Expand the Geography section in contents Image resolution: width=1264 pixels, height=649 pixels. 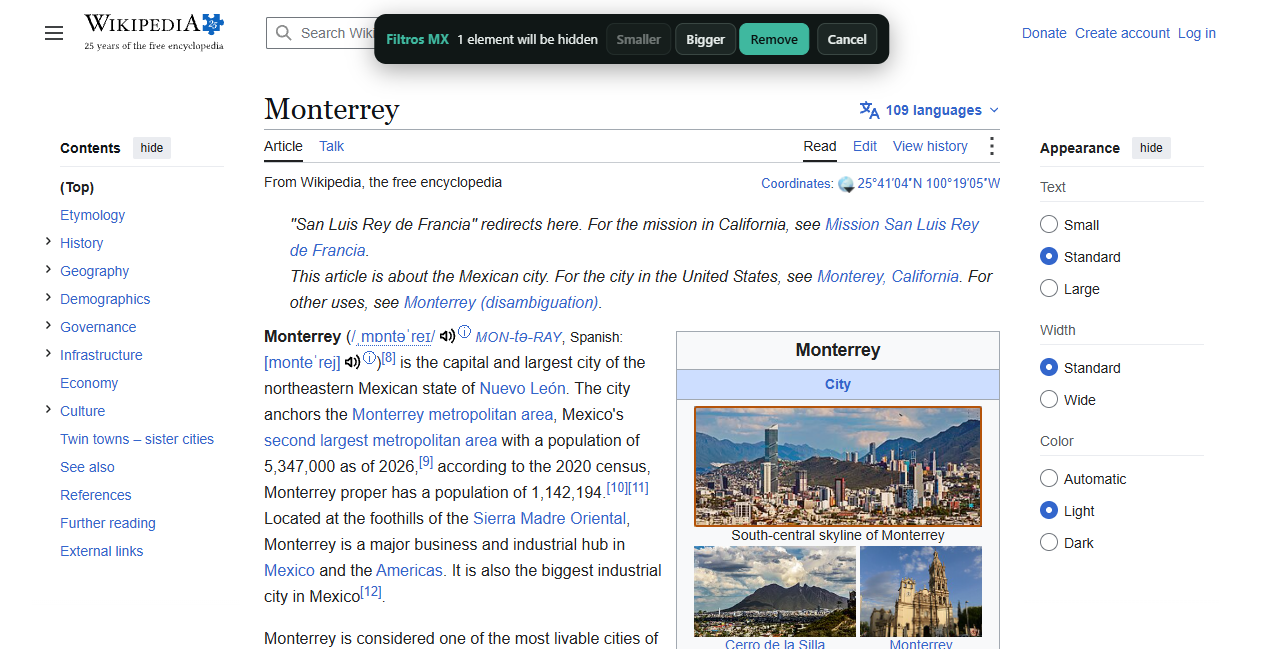(x=48, y=270)
